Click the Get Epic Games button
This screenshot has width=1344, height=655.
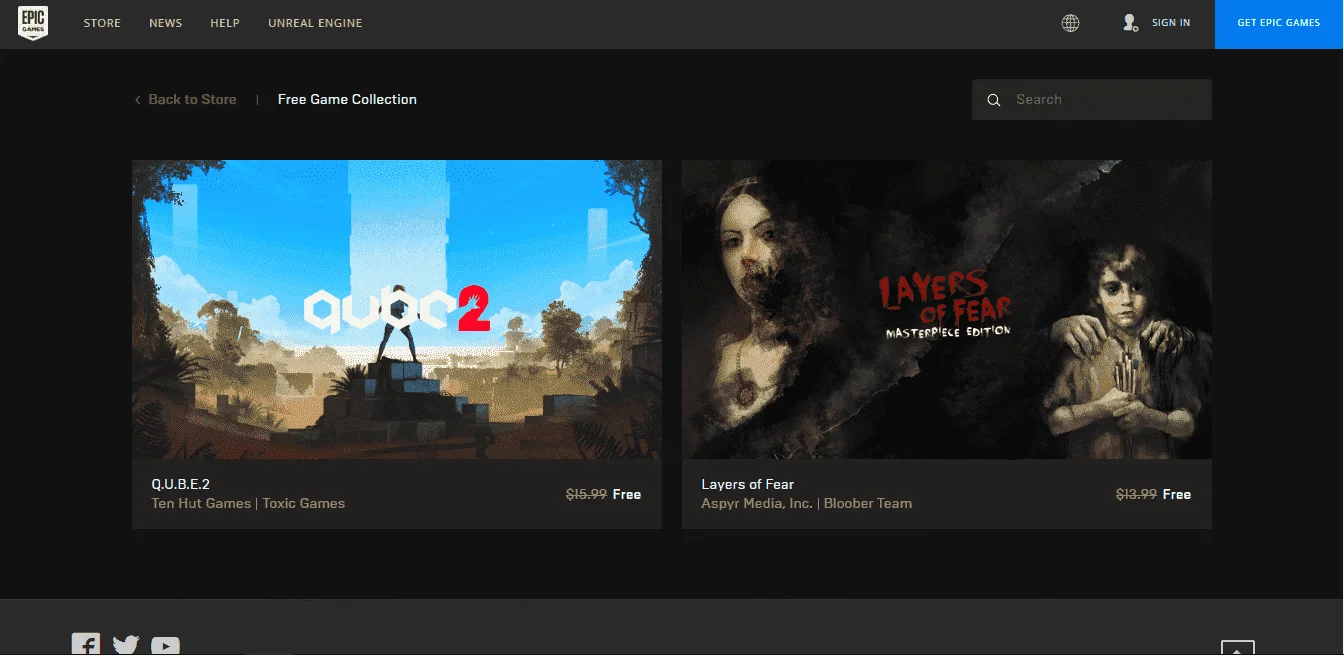pyautogui.click(x=1279, y=24)
